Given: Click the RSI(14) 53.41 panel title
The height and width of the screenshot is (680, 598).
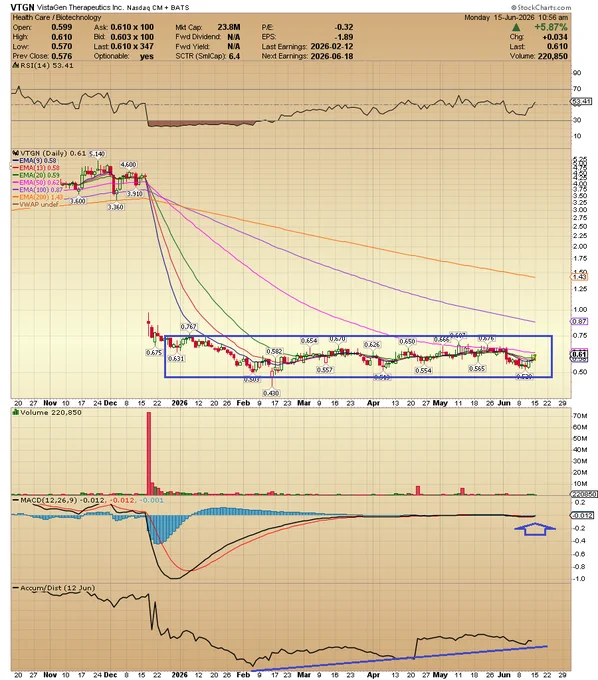Looking at the screenshot, I should point(47,65).
